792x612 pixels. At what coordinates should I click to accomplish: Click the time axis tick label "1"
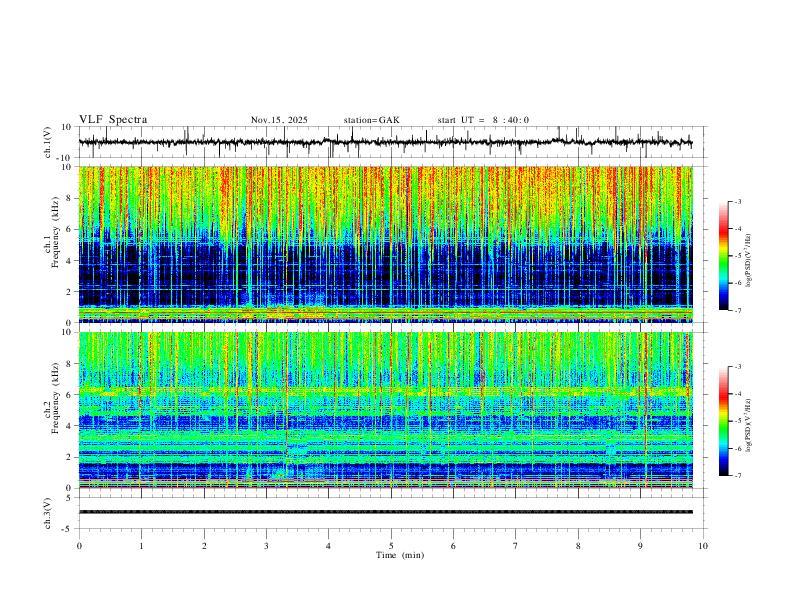(141, 546)
